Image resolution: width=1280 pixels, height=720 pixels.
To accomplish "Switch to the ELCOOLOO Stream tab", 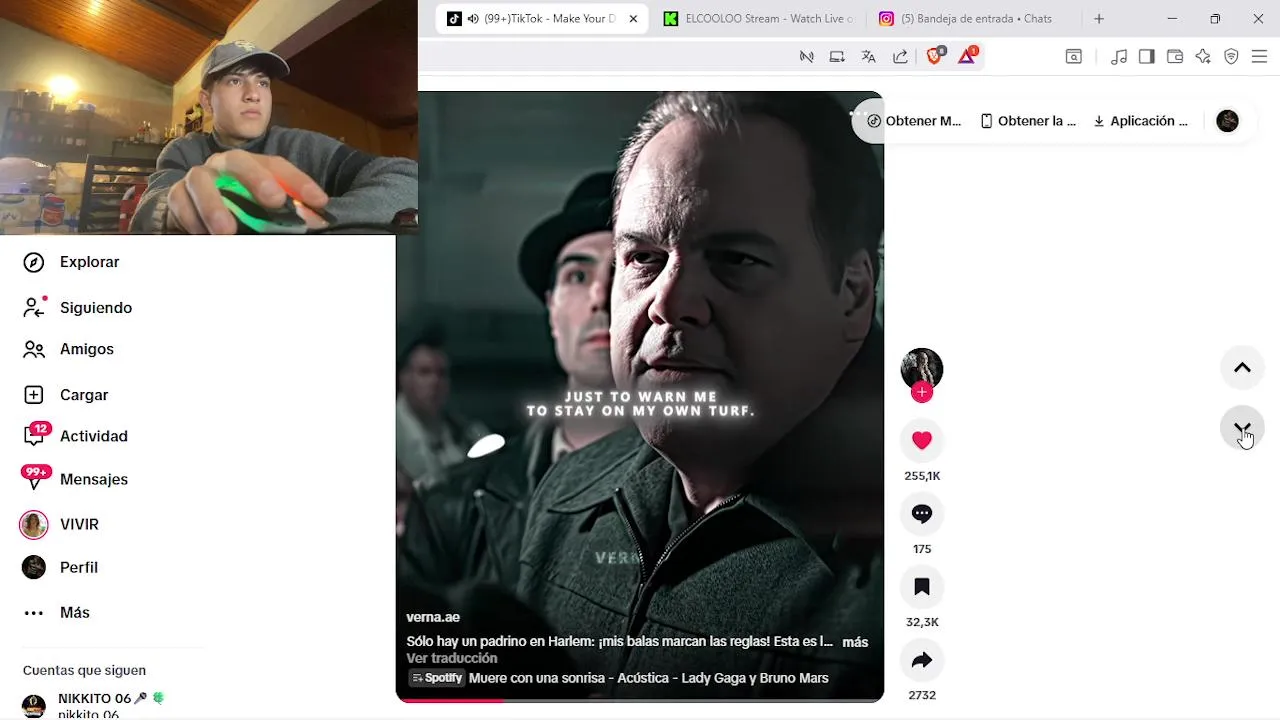I will [759, 19].
